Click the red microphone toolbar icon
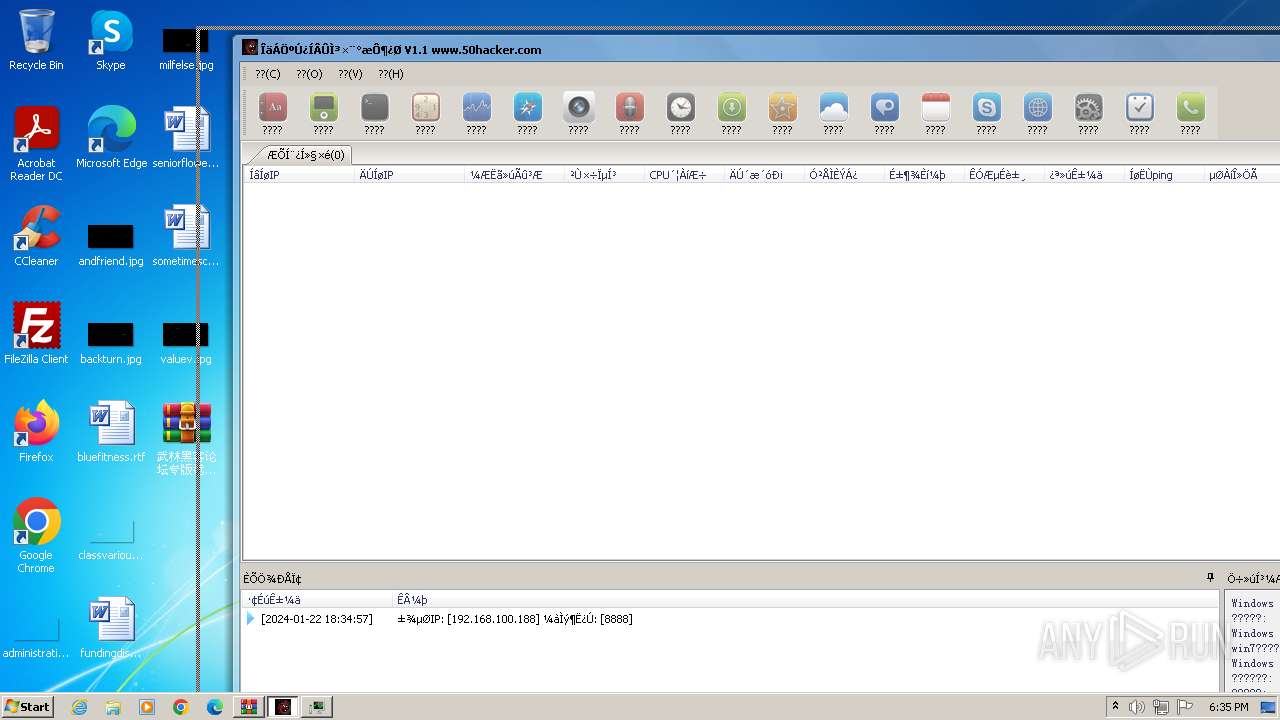This screenshot has height=720, width=1280. 629,107
